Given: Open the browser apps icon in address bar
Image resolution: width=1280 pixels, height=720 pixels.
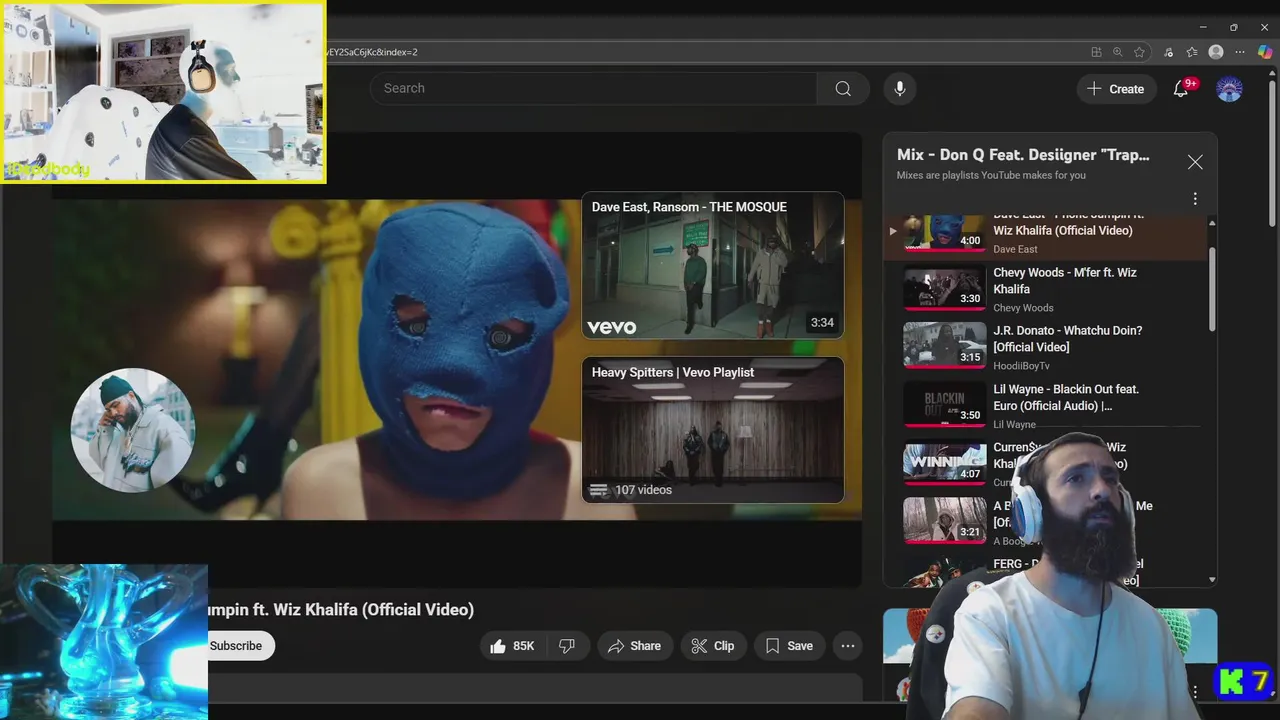Looking at the screenshot, I should pos(1096,52).
